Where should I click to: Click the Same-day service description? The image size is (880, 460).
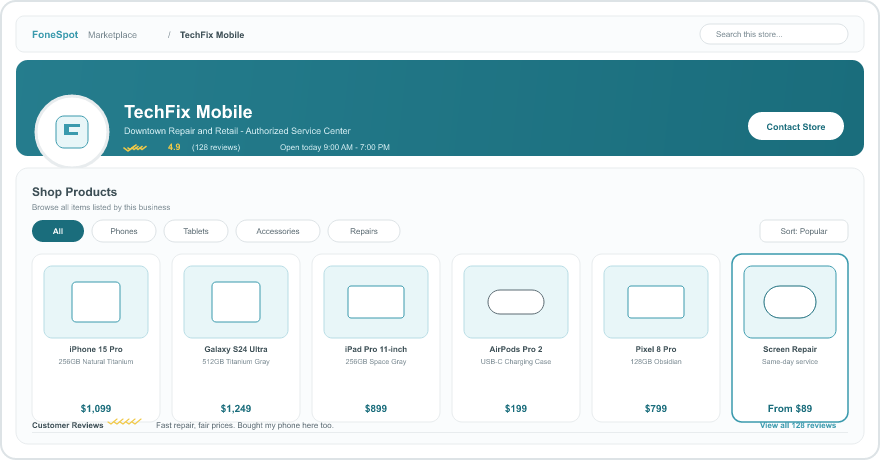[790, 362]
